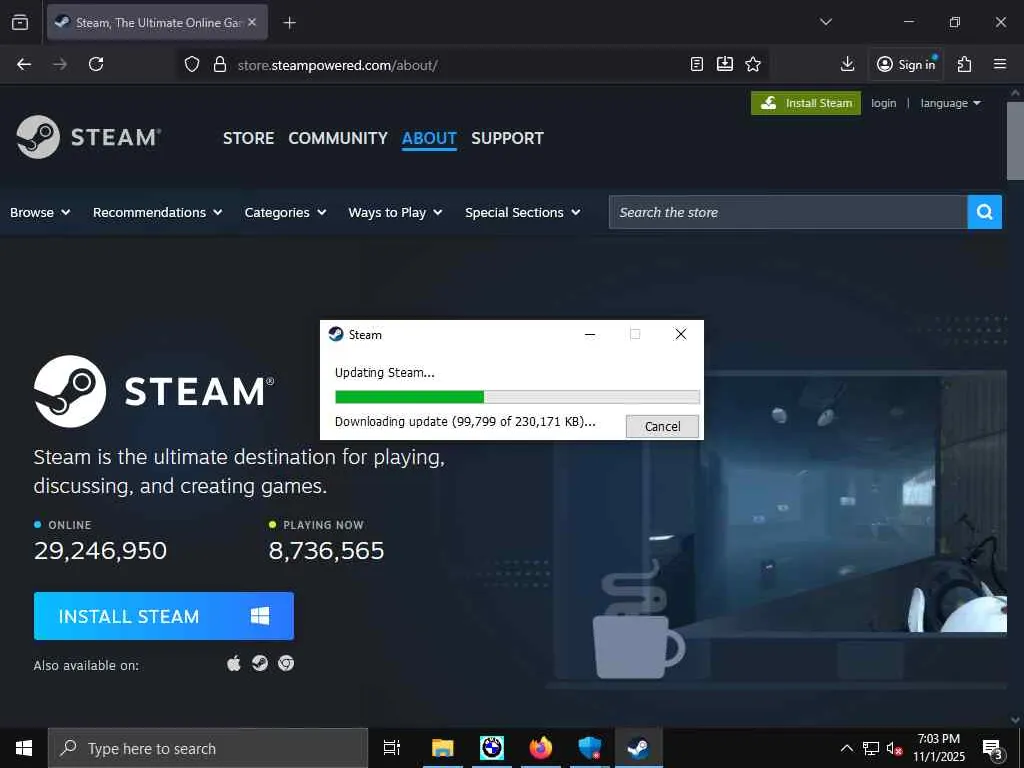Select the ABOUT menu item
The image size is (1024, 768).
pyautogui.click(x=429, y=138)
